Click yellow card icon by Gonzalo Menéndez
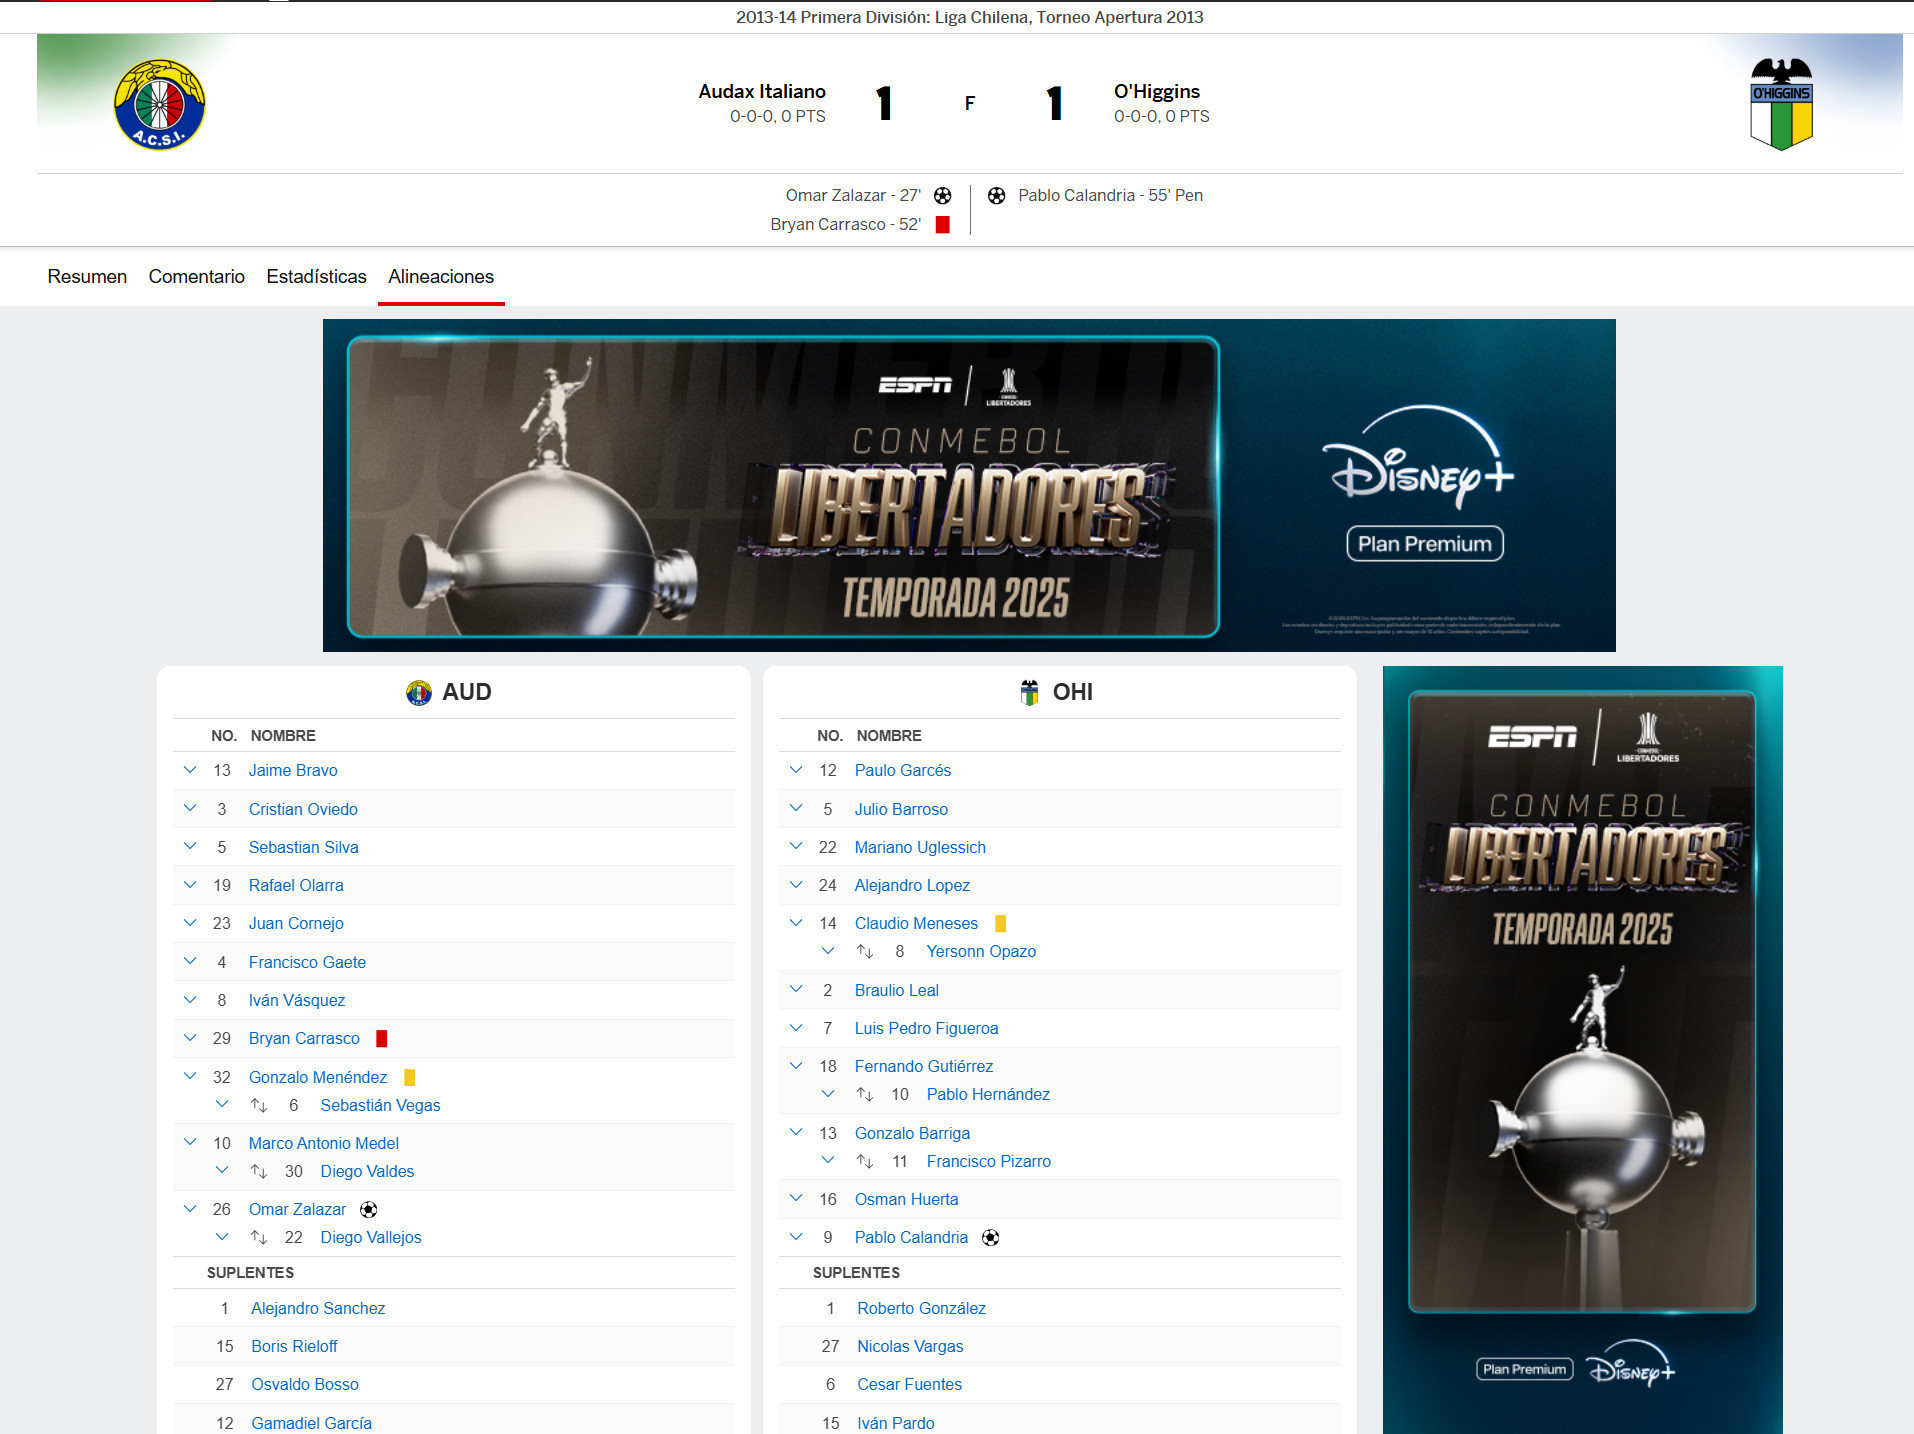1914x1434 pixels. point(409,1077)
